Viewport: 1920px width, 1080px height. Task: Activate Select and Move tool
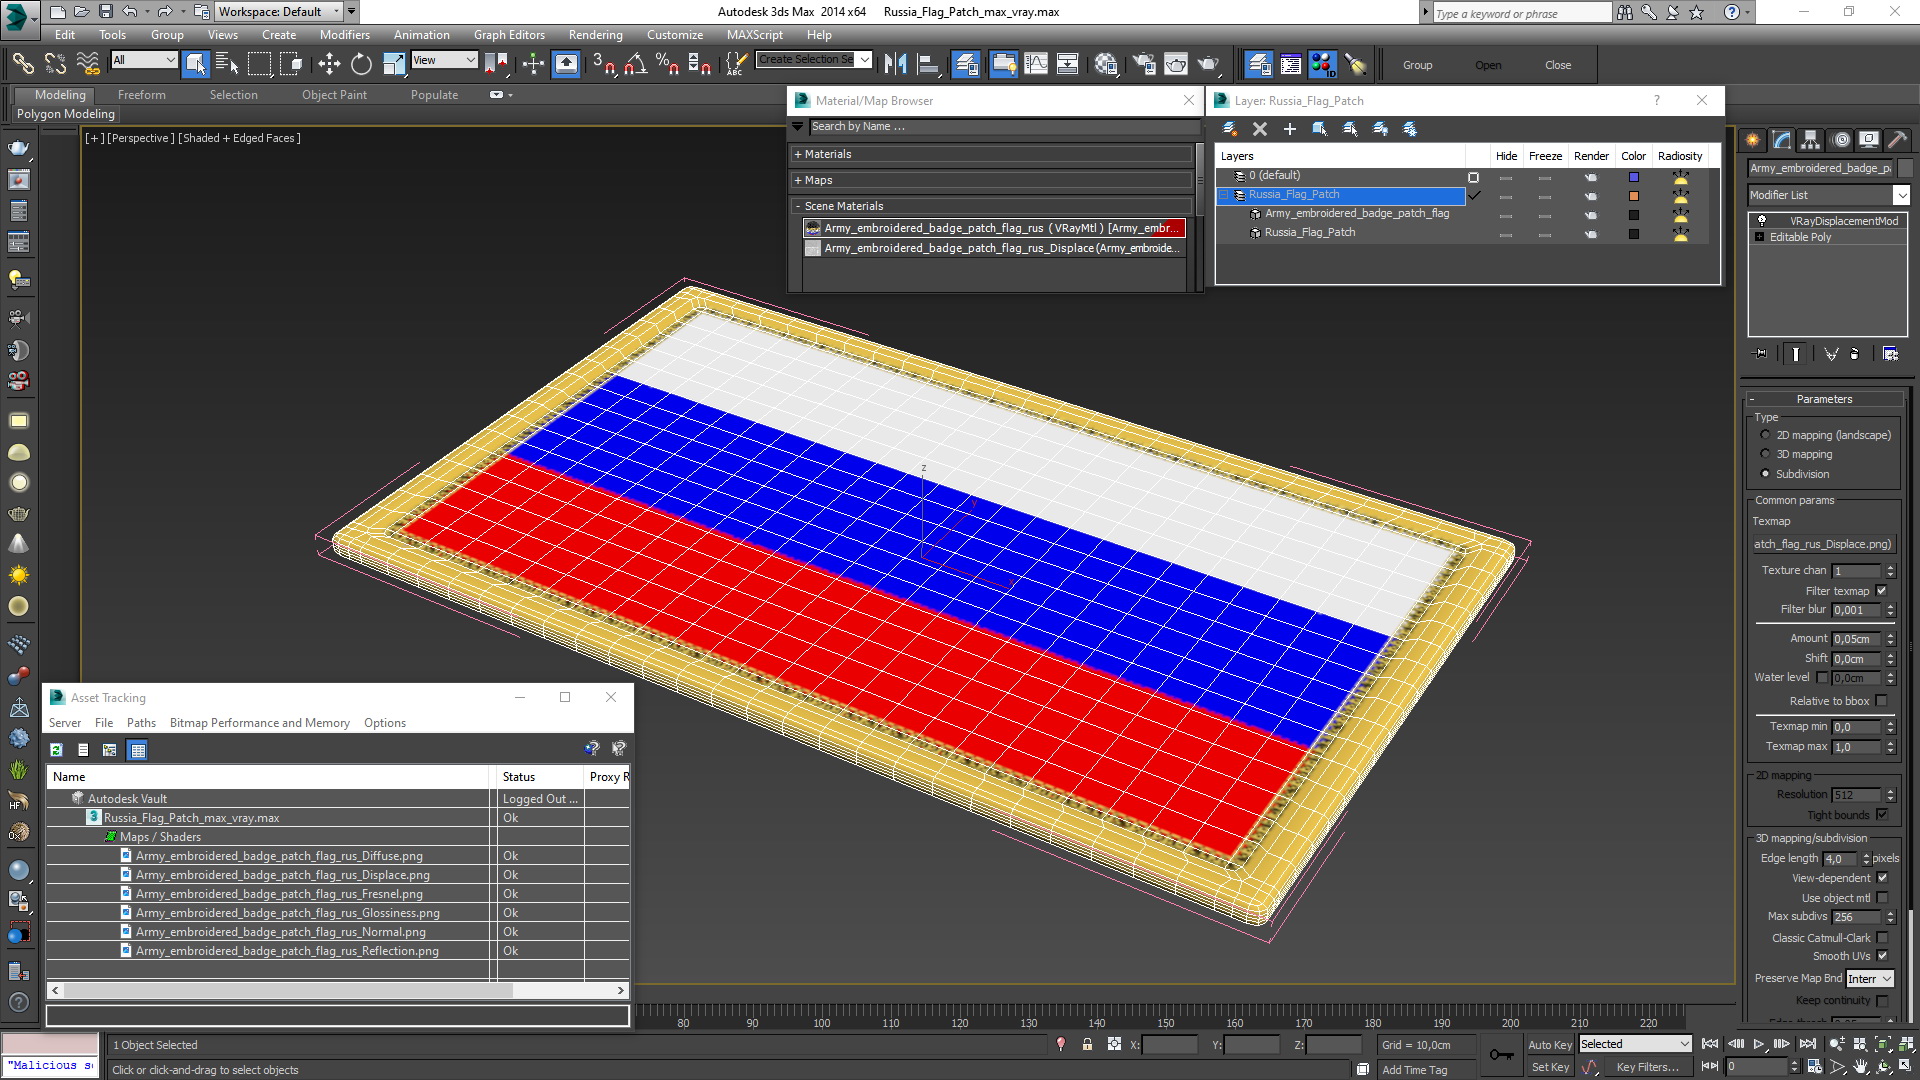click(329, 65)
